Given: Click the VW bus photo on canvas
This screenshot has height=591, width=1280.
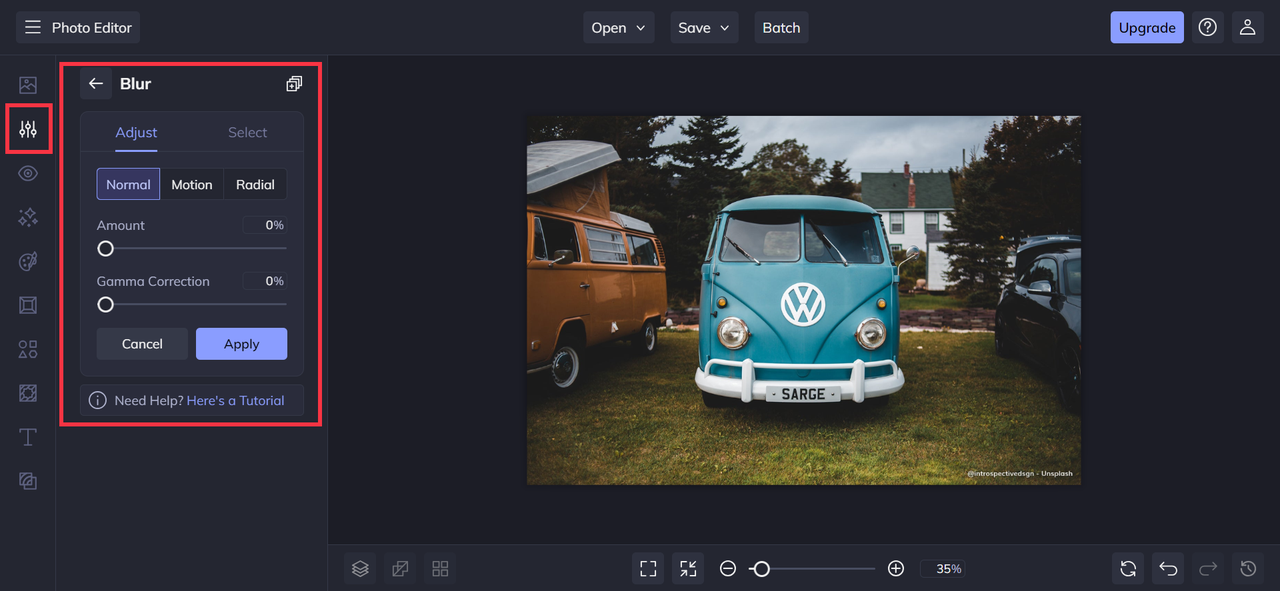Looking at the screenshot, I should click(804, 300).
